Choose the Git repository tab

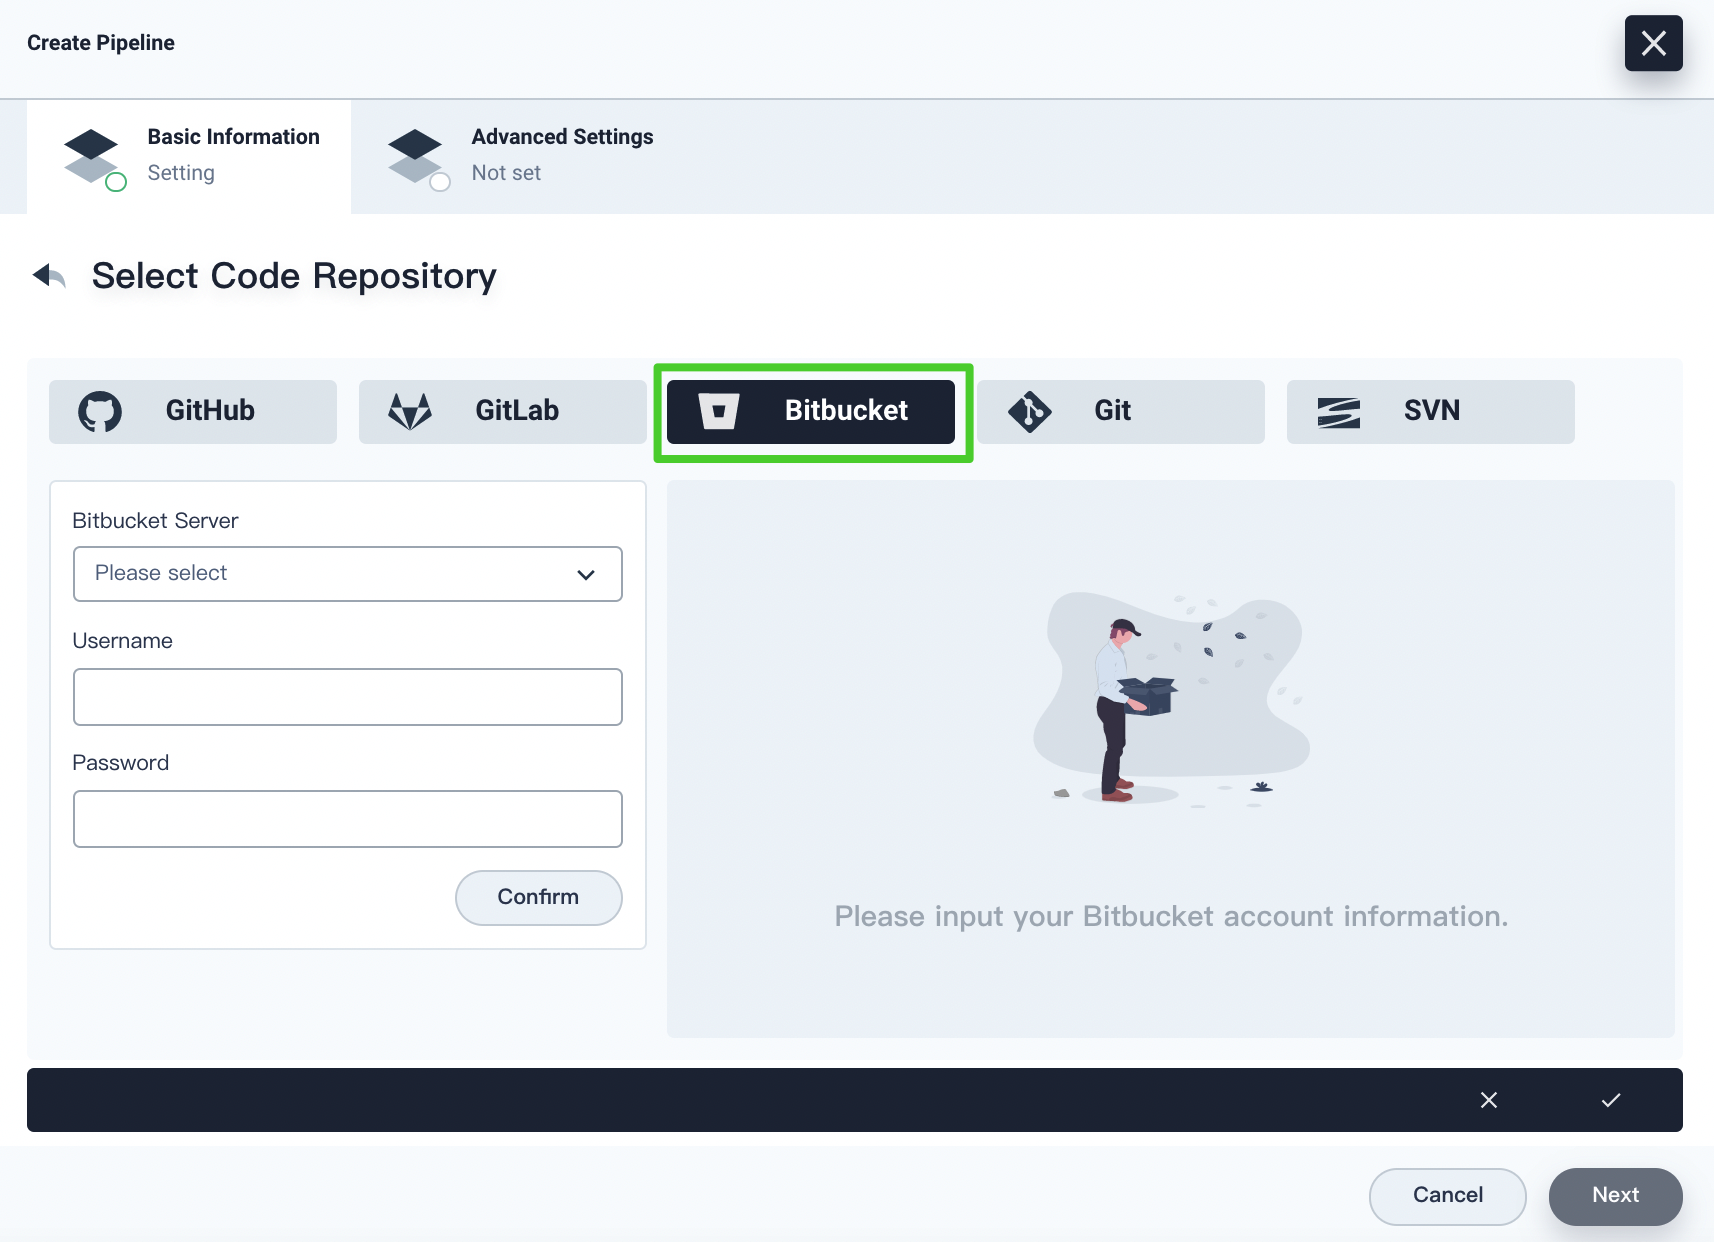(x=1120, y=411)
